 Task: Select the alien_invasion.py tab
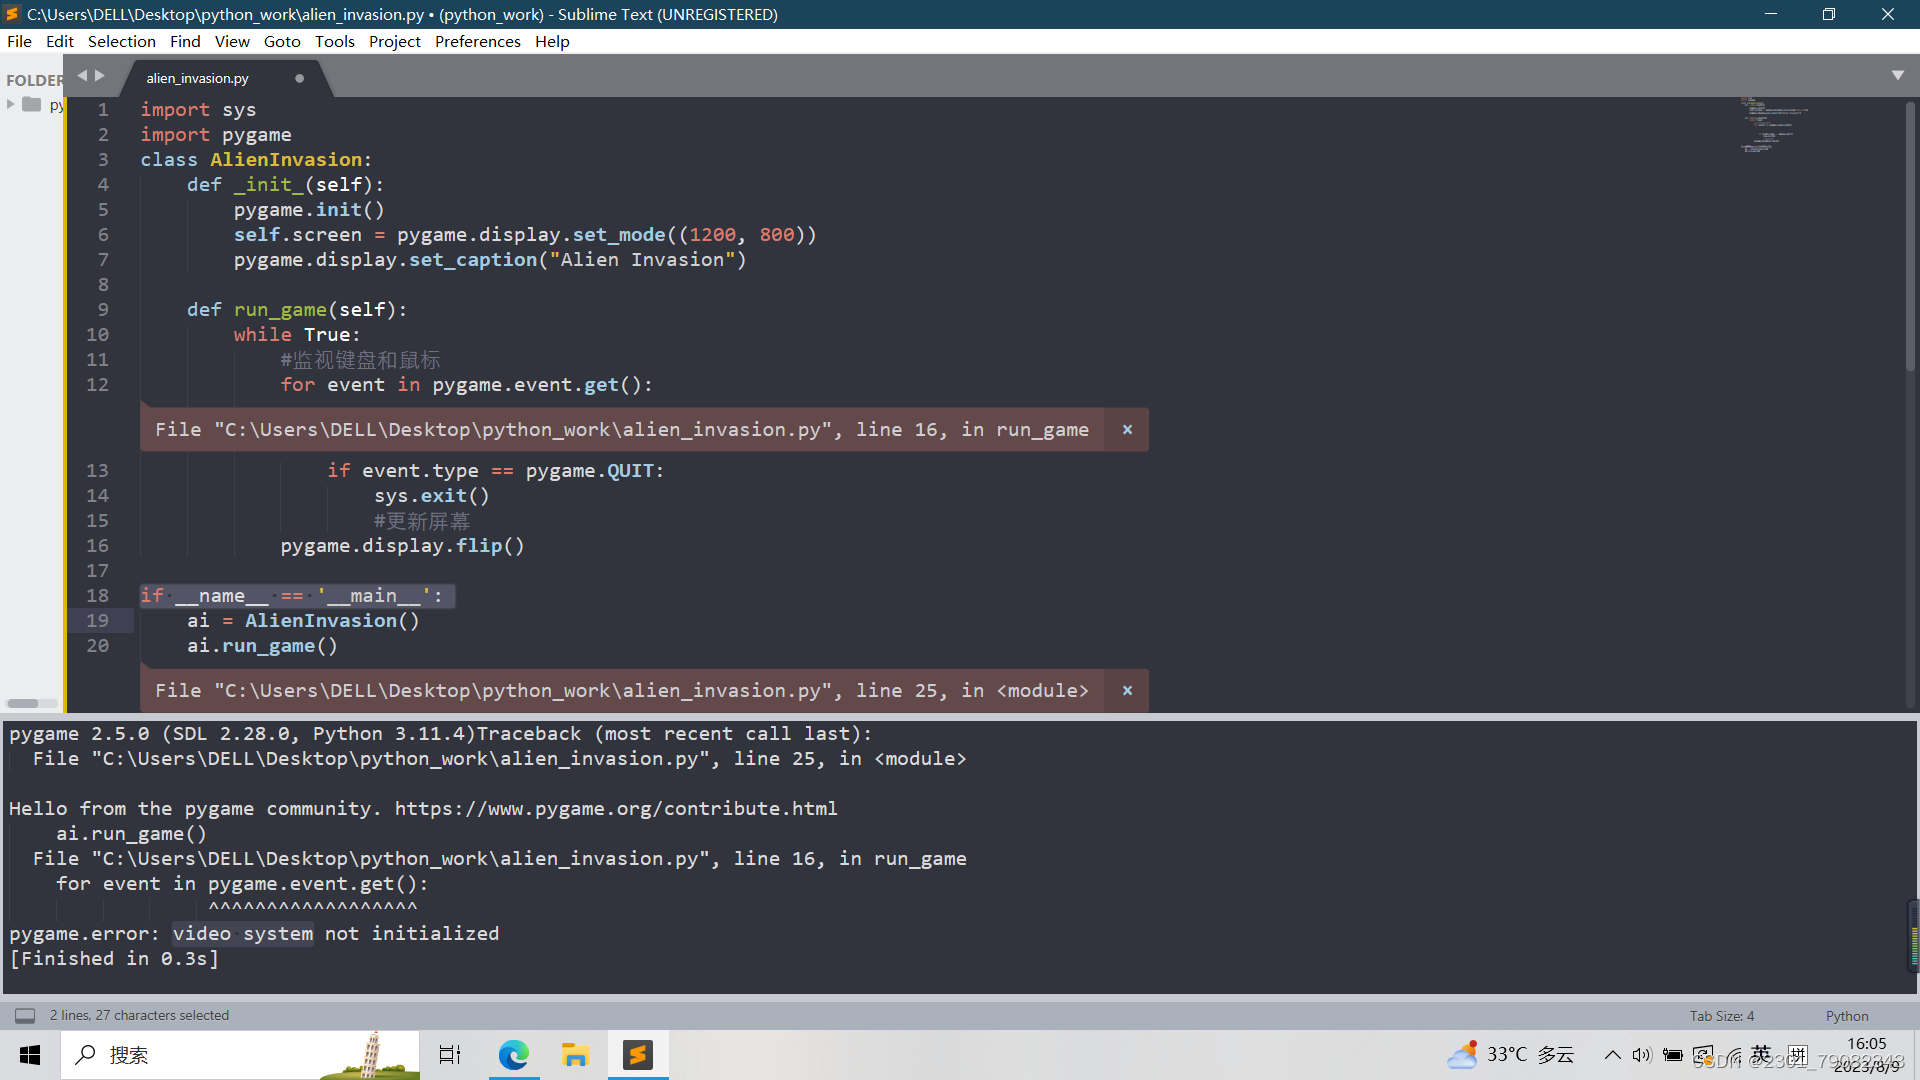click(197, 77)
